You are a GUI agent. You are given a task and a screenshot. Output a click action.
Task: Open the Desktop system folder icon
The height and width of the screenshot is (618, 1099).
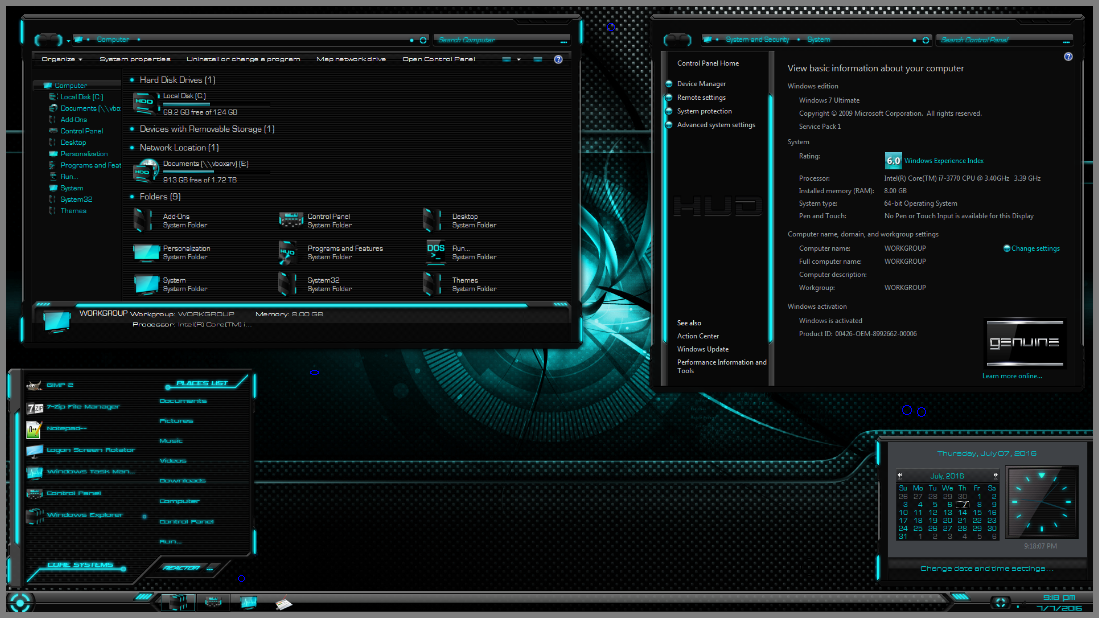[432, 220]
